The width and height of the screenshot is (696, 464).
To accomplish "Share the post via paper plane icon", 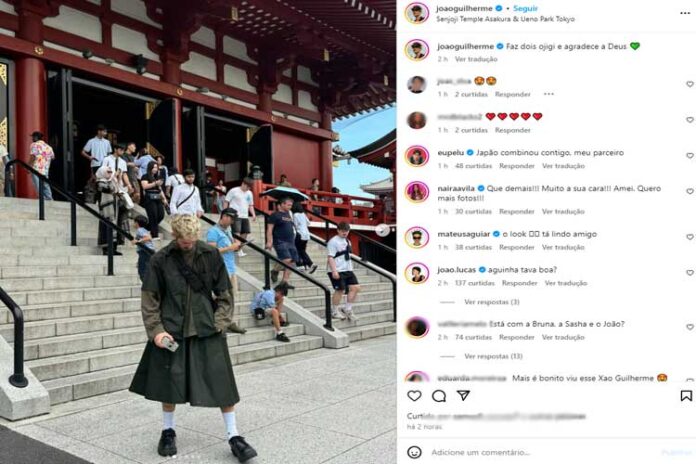I will (x=463, y=395).
